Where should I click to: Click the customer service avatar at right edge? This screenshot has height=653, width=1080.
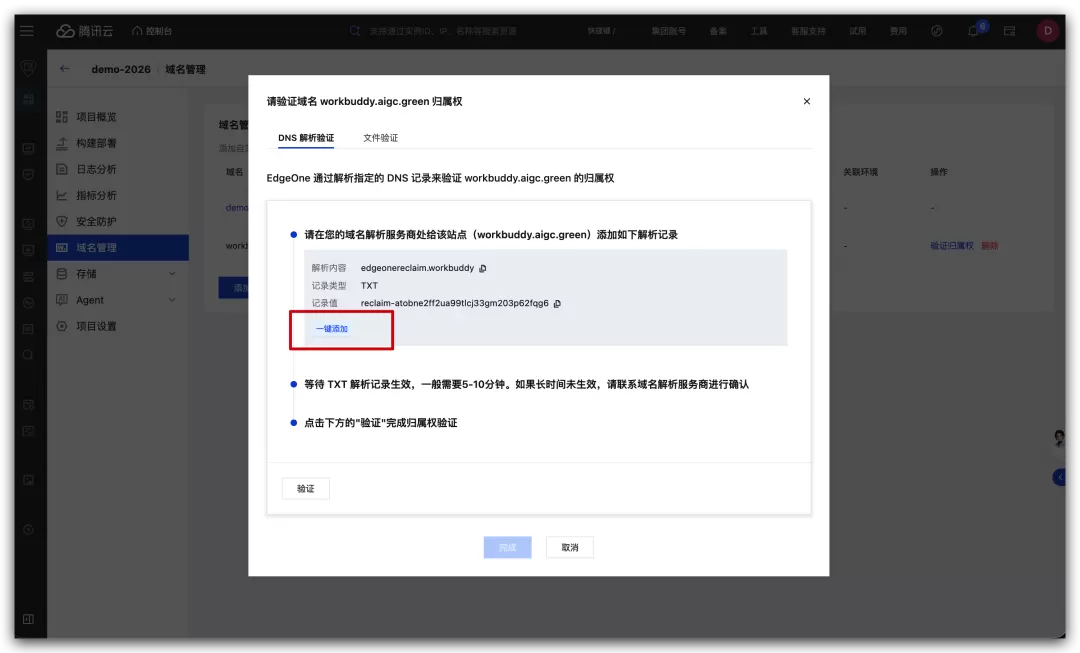pyautogui.click(x=1059, y=438)
